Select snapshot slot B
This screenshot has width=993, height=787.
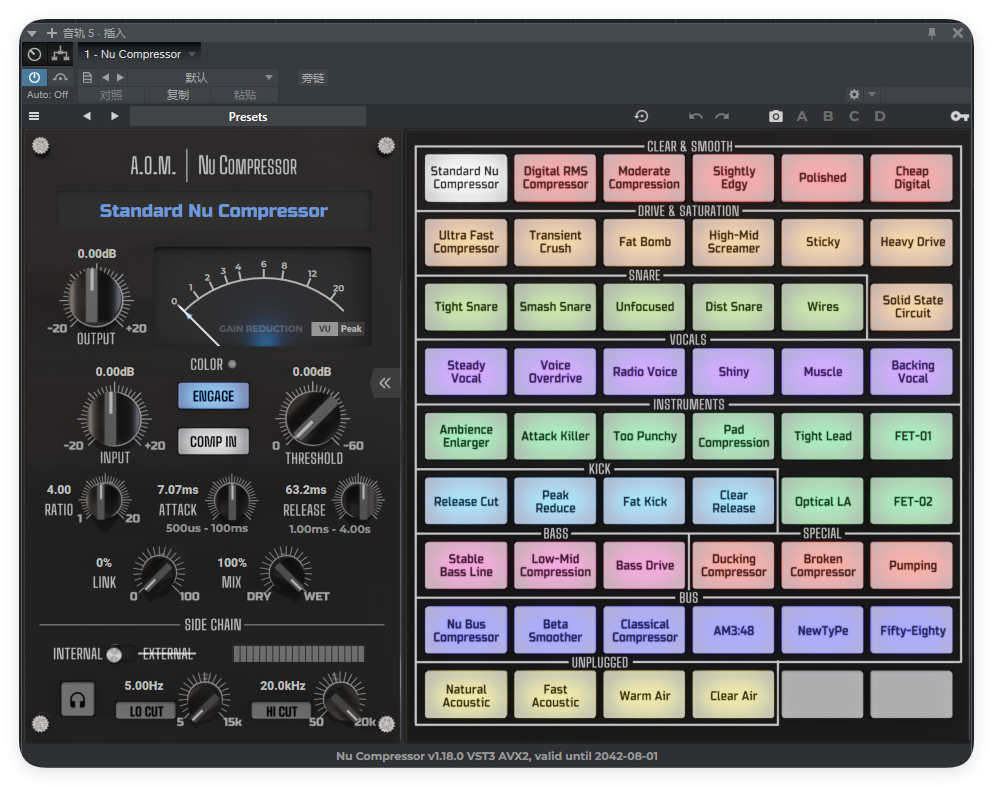point(828,116)
